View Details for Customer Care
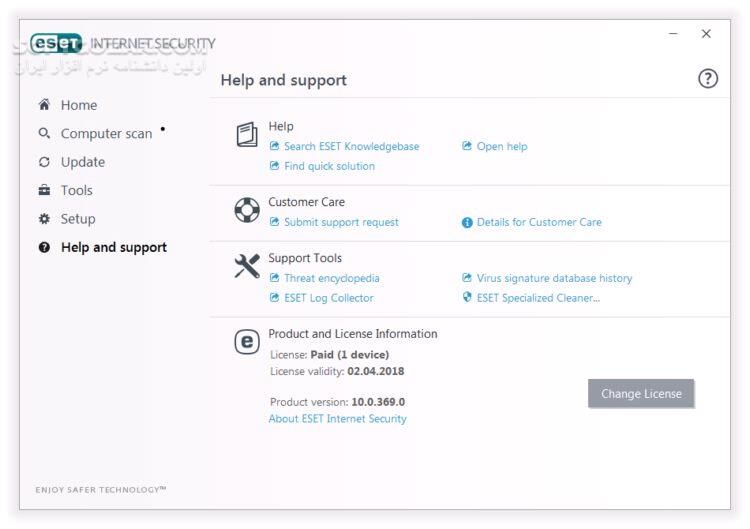The height and width of the screenshot is (529, 750). pyautogui.click(x=539, y=222)
